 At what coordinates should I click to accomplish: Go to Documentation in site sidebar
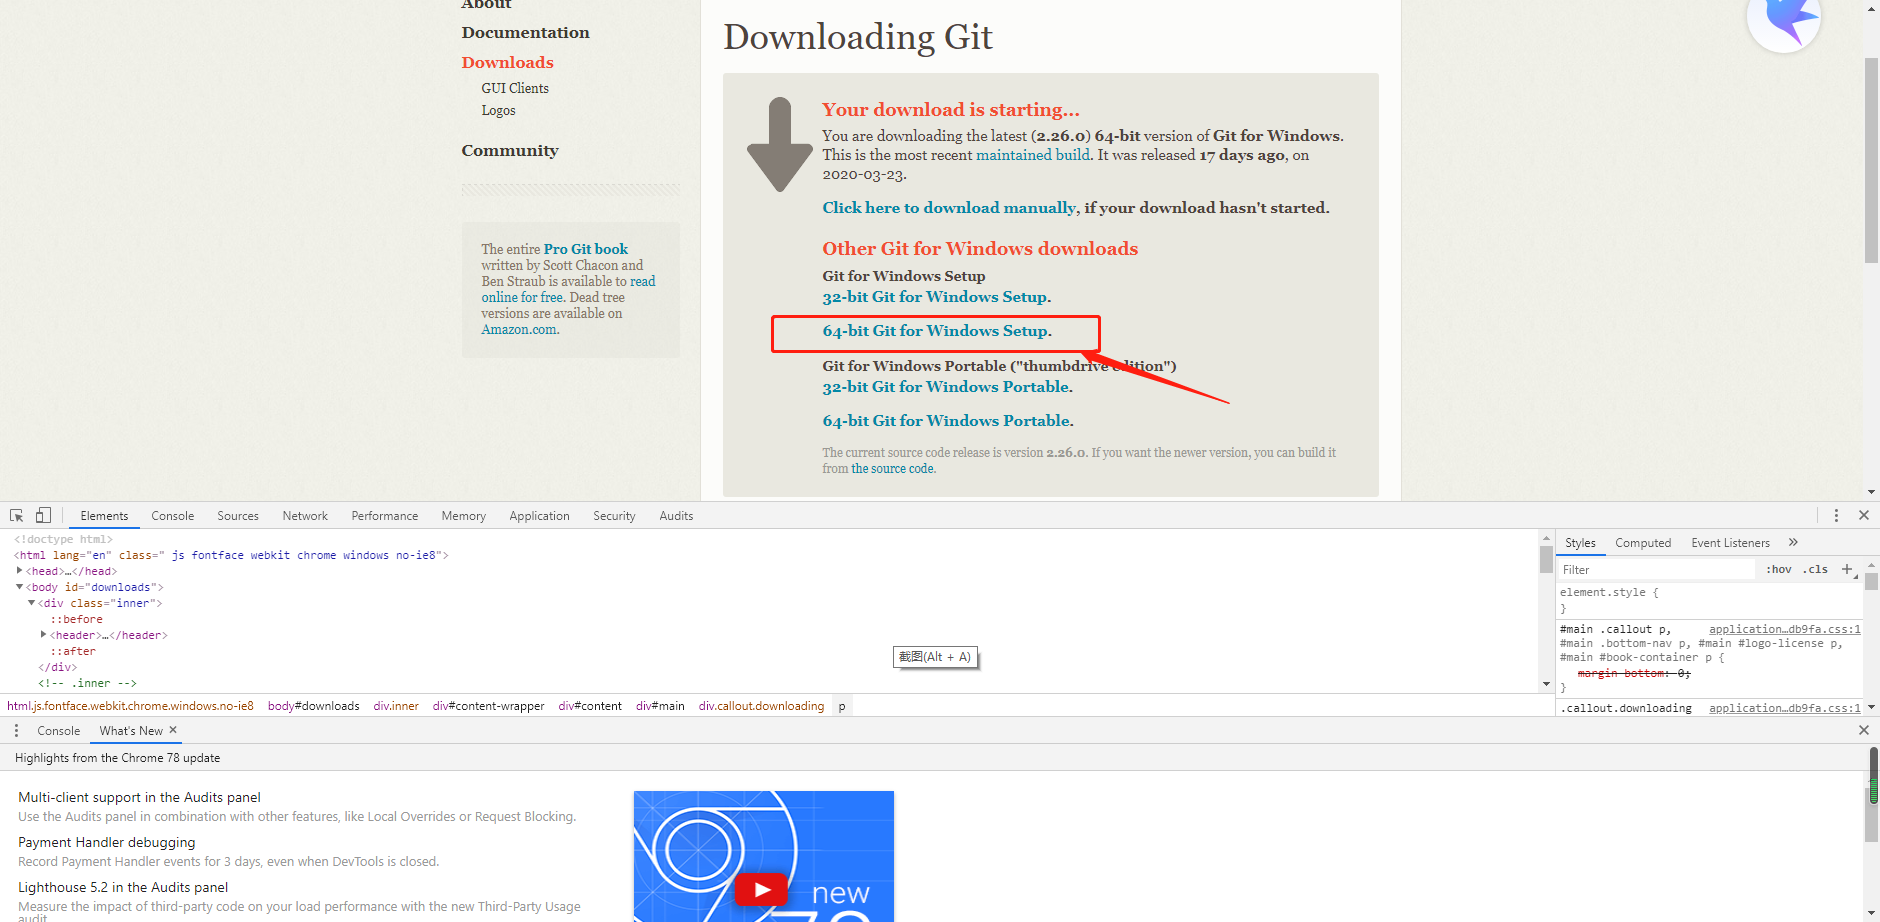[525, 33]
